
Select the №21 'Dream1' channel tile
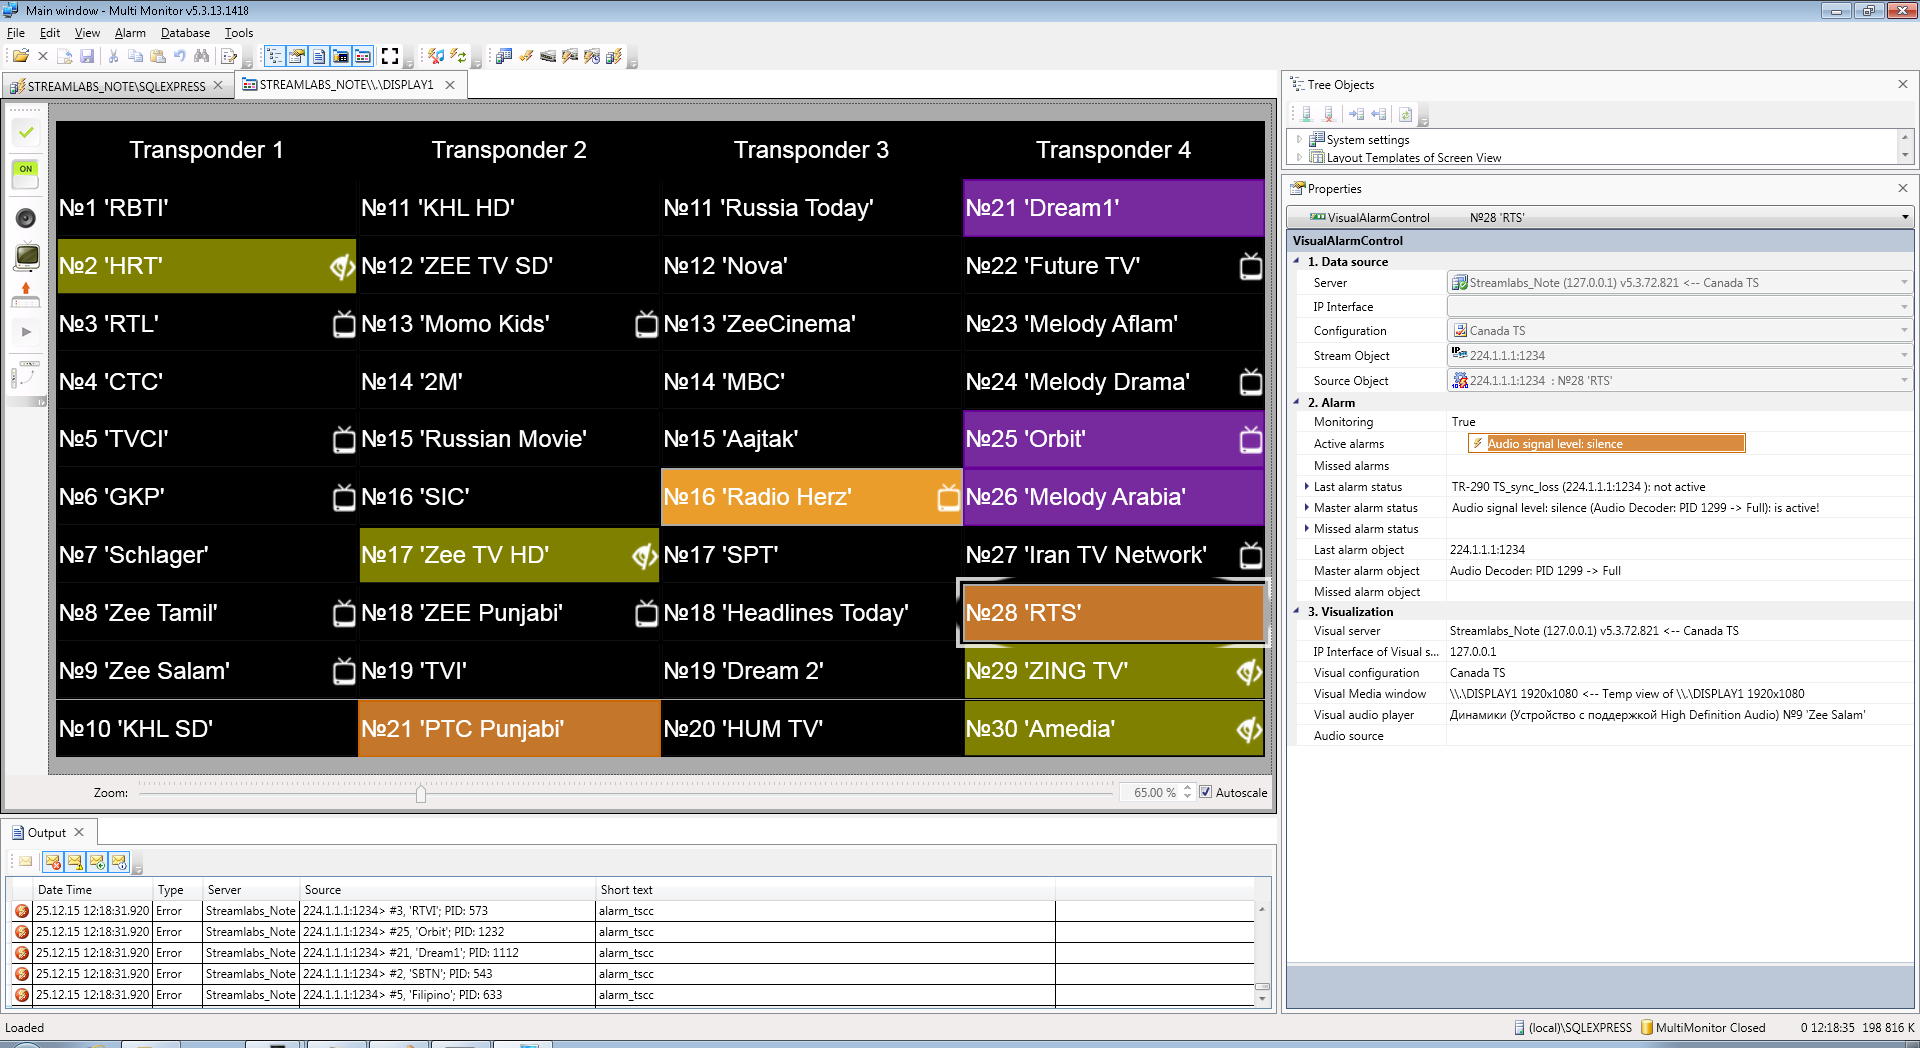click(x=1113, y=208)
